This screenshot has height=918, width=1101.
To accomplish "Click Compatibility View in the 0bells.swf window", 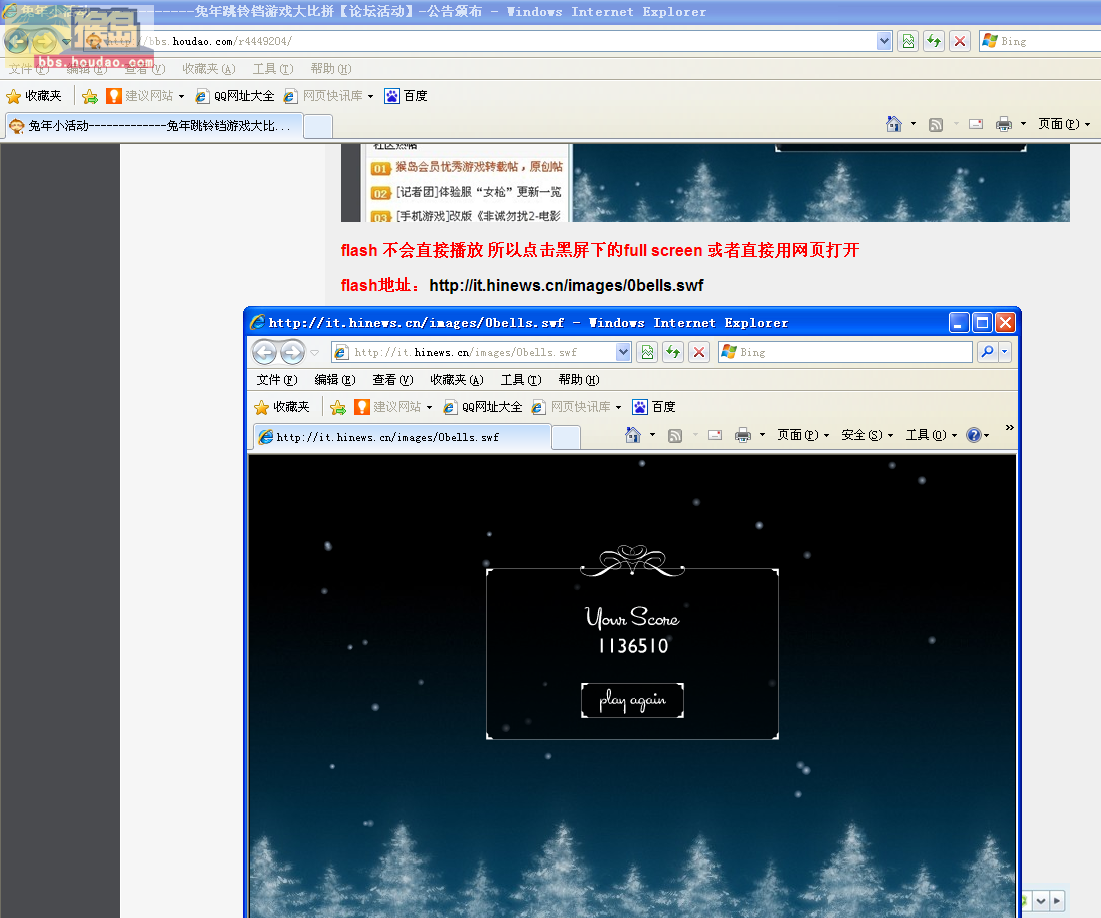I will coord(647,352).
